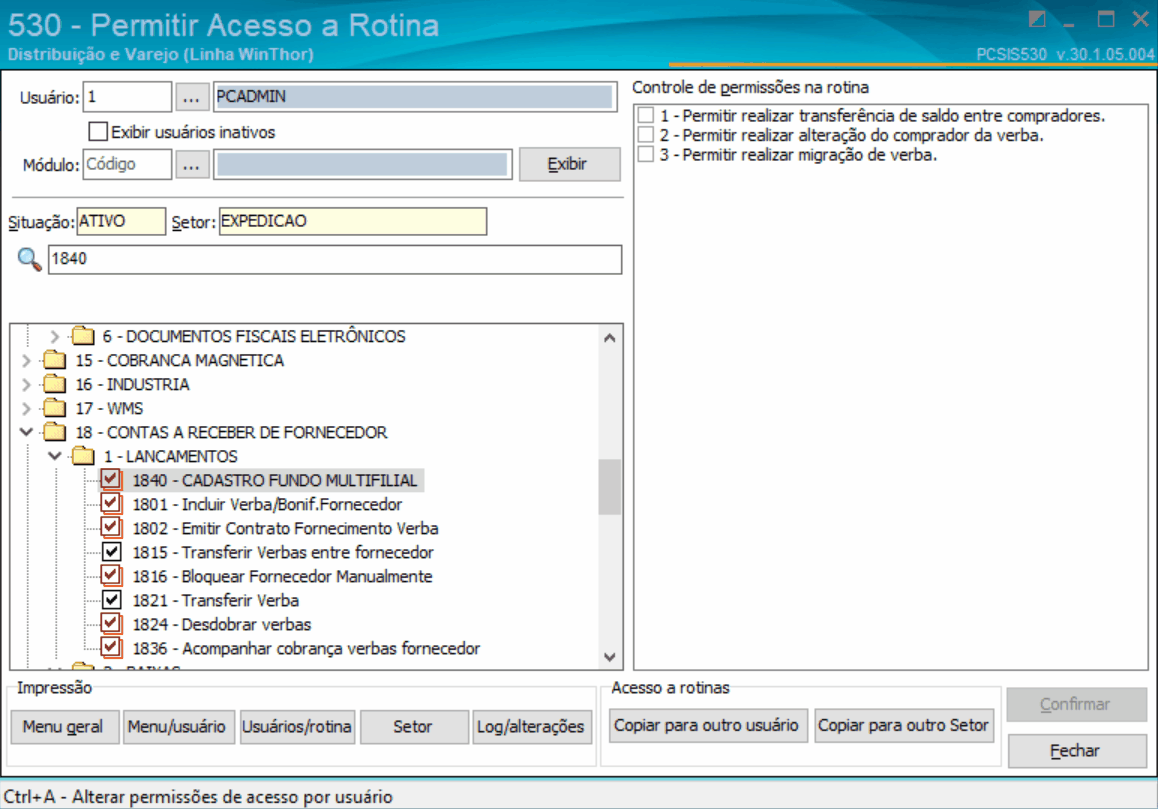Click Usuários/rotina print button
Screen dimensions: 1158x809
297,727
